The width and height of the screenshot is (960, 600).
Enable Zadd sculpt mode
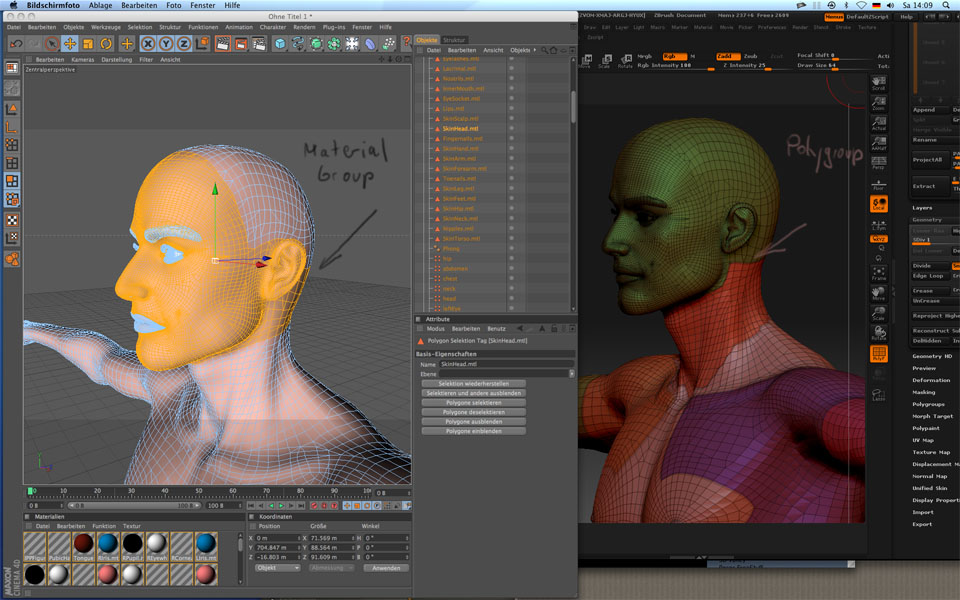[x=727, y=56]
